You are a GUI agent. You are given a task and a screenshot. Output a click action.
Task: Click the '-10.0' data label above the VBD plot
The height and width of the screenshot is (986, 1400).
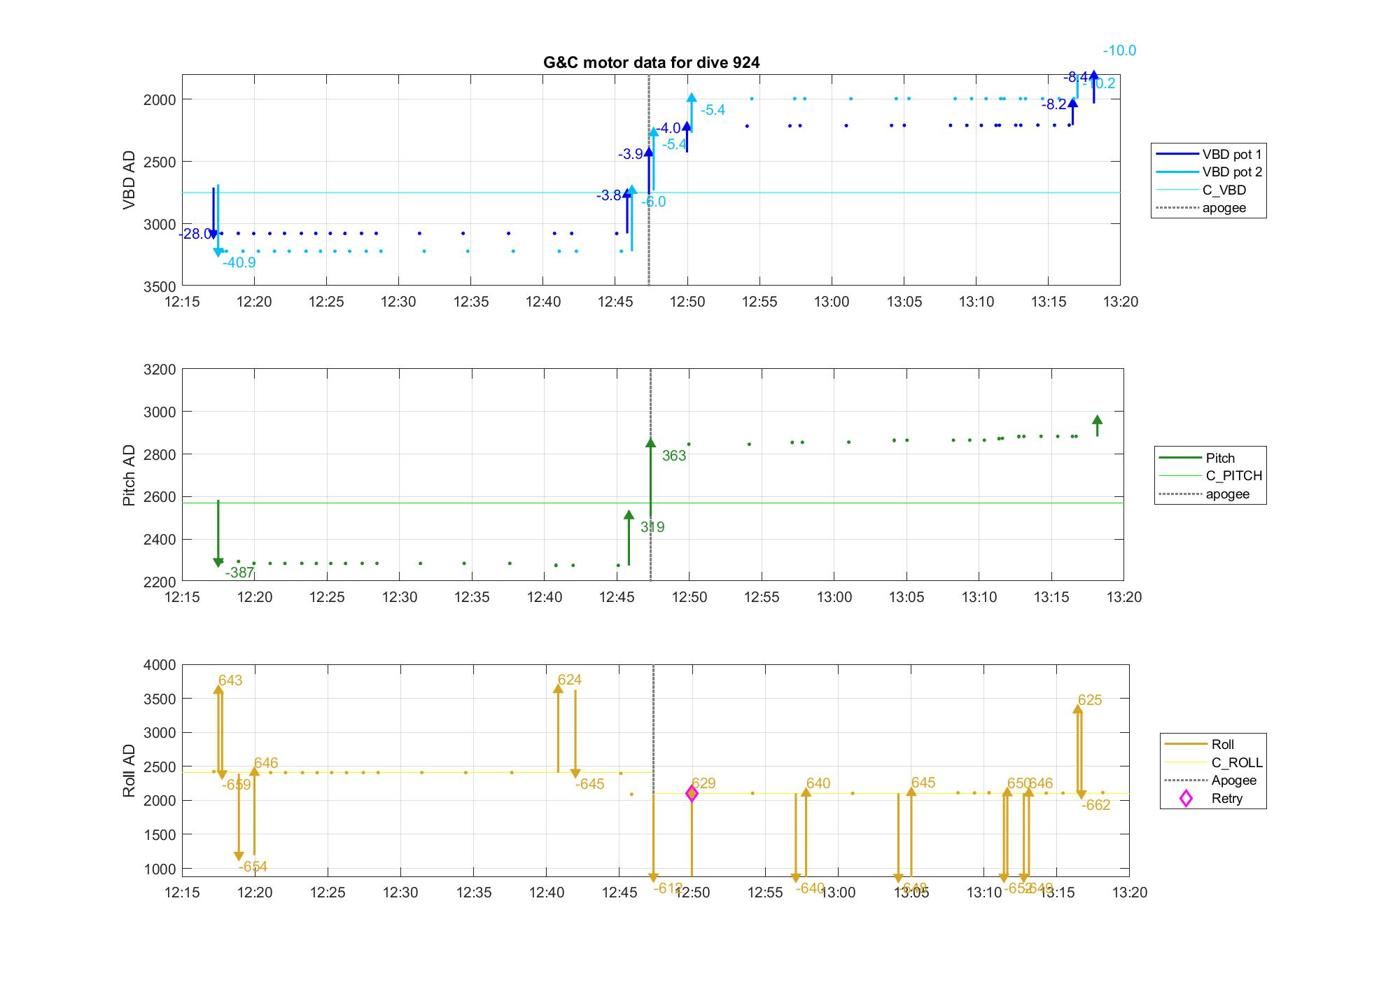tap(1120, 51)
